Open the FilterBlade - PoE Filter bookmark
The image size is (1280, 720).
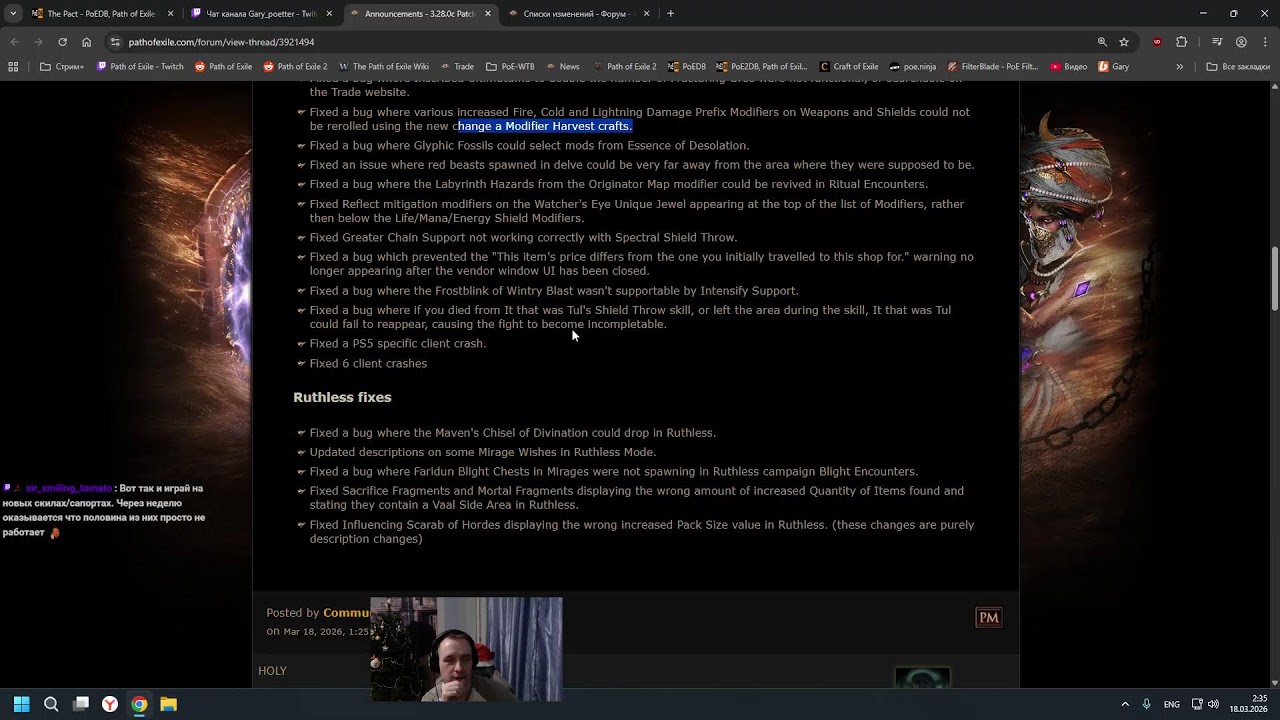[x=995, y=67]
